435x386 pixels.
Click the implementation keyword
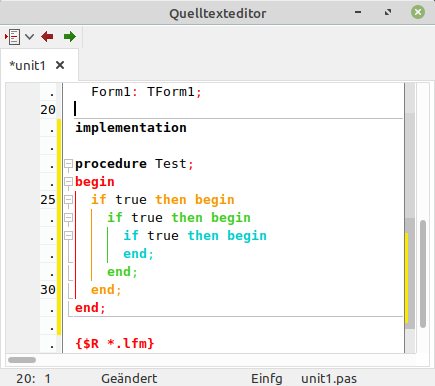[131, 128]
